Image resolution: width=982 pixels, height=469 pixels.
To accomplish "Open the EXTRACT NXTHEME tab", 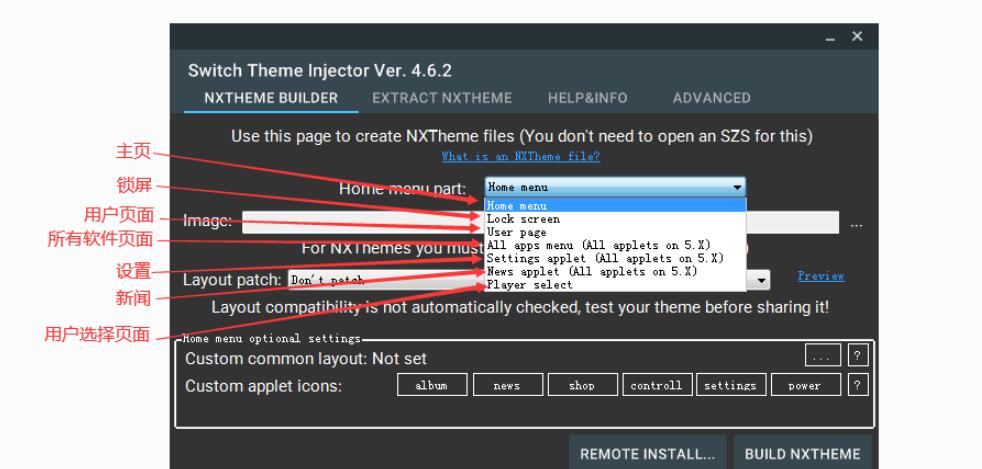I will (x=442, y=98).
